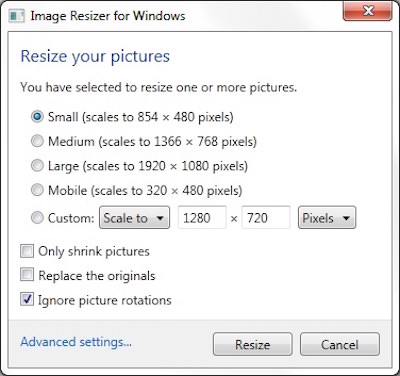
Task: Click the Ignore picture rotations label
Action: tap(105, 300)
